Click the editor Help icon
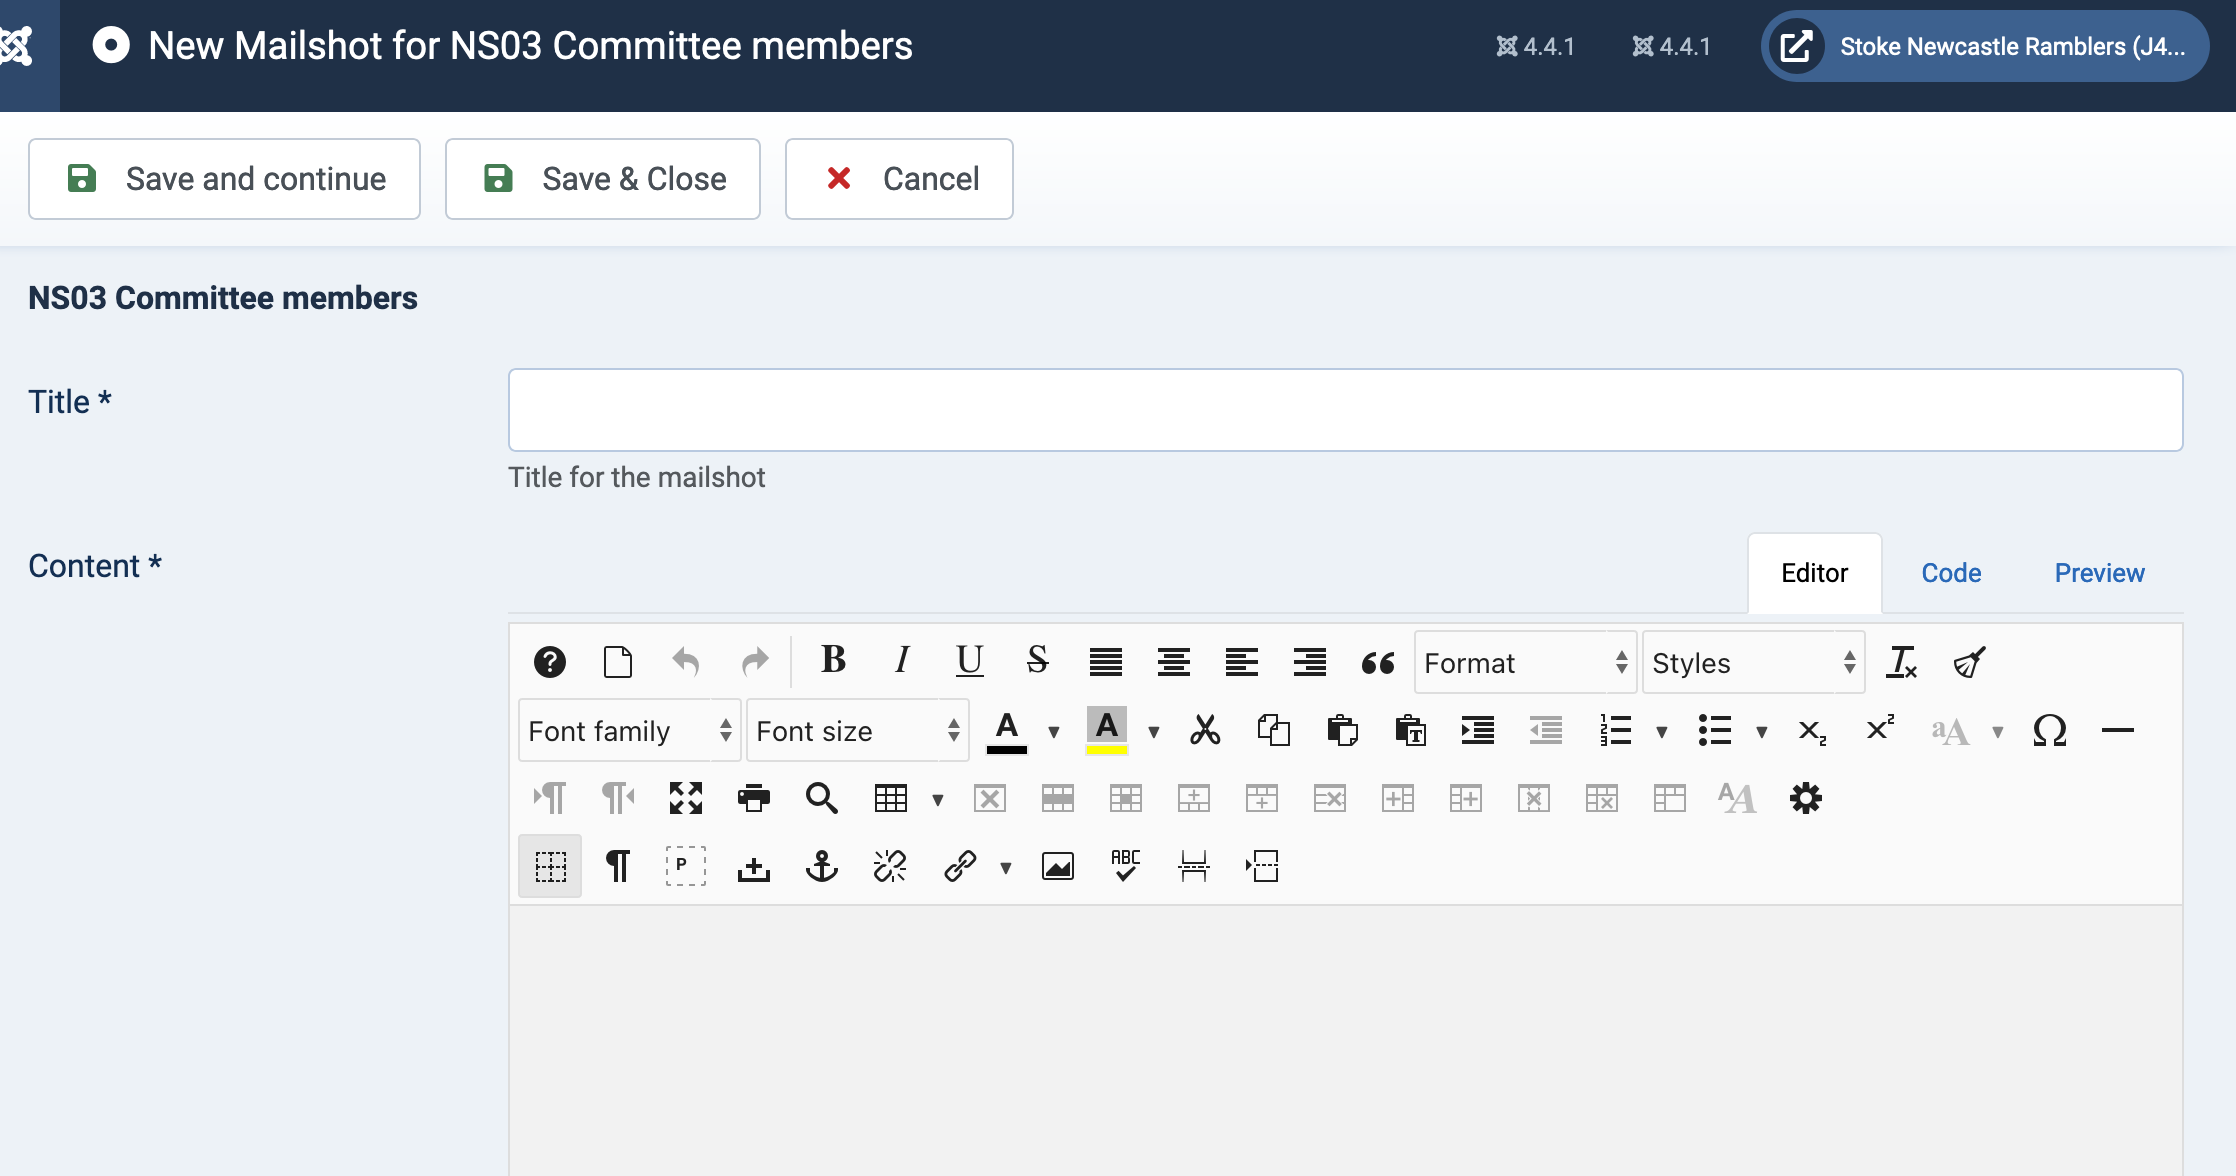 point(550,662)
